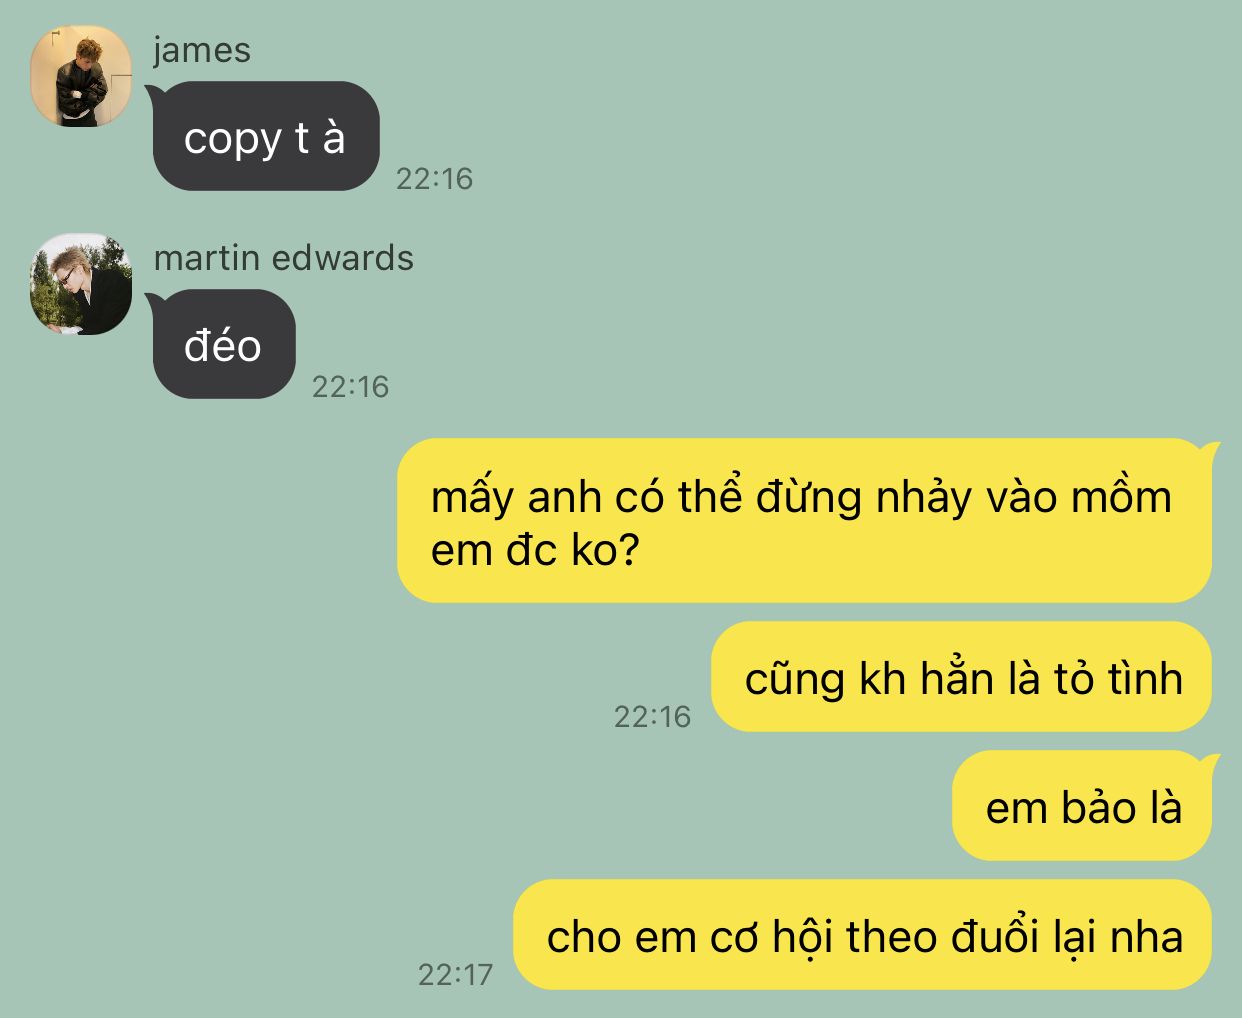Select the 'đéo' message bubble

coord(223,344)
